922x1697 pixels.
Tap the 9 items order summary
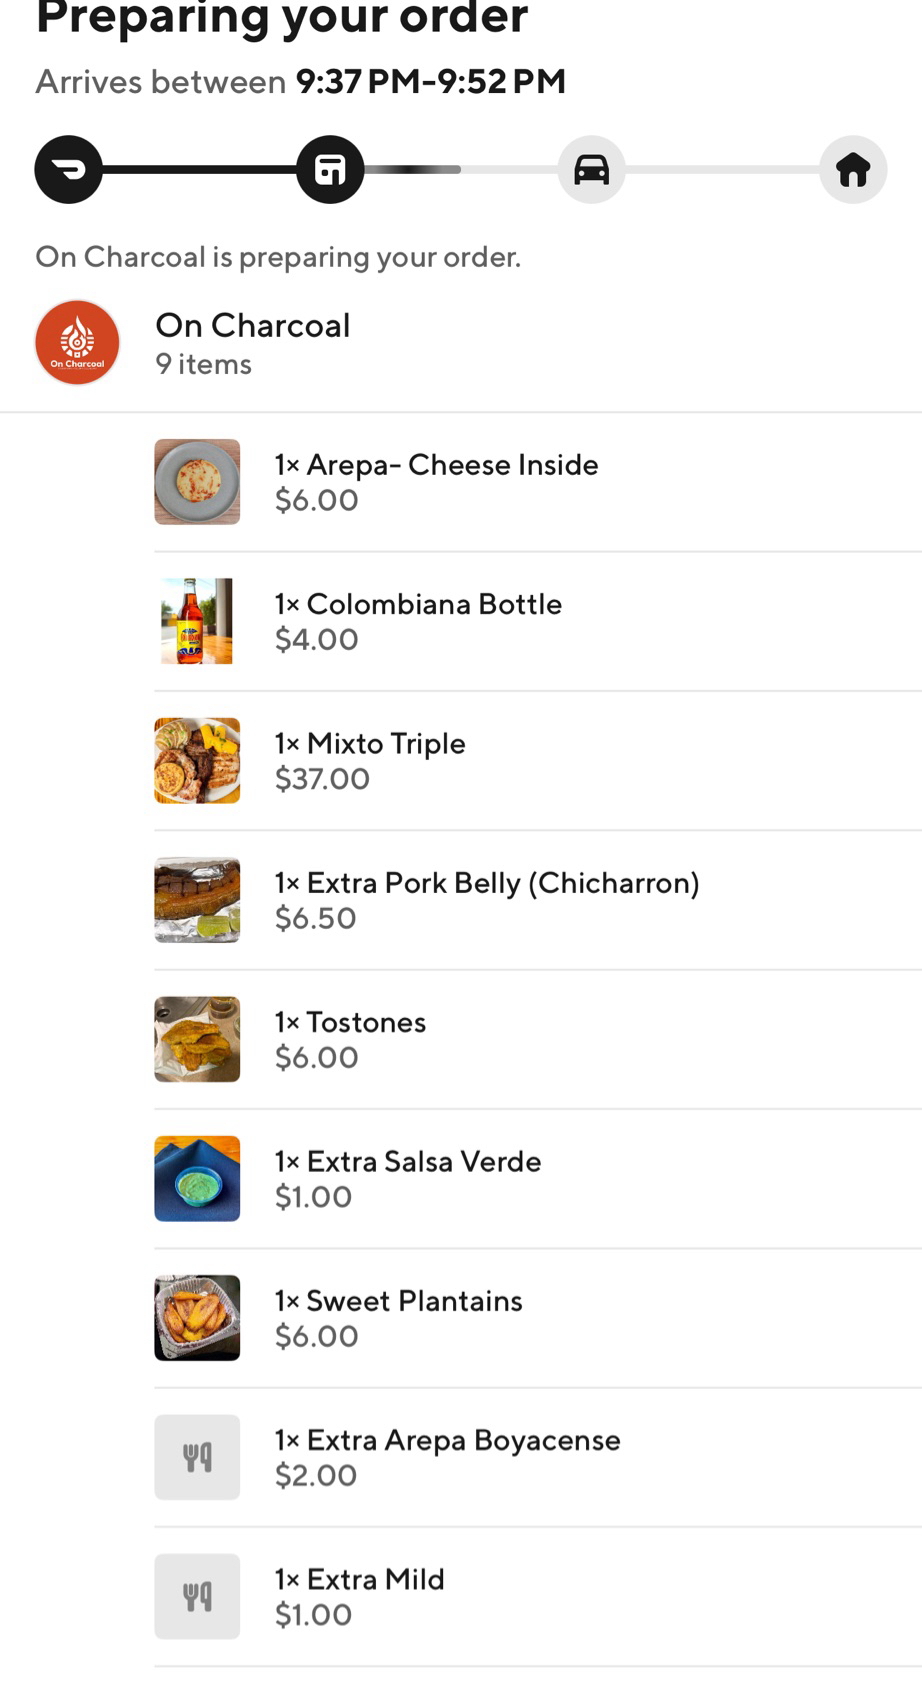[x=204, y=365]
